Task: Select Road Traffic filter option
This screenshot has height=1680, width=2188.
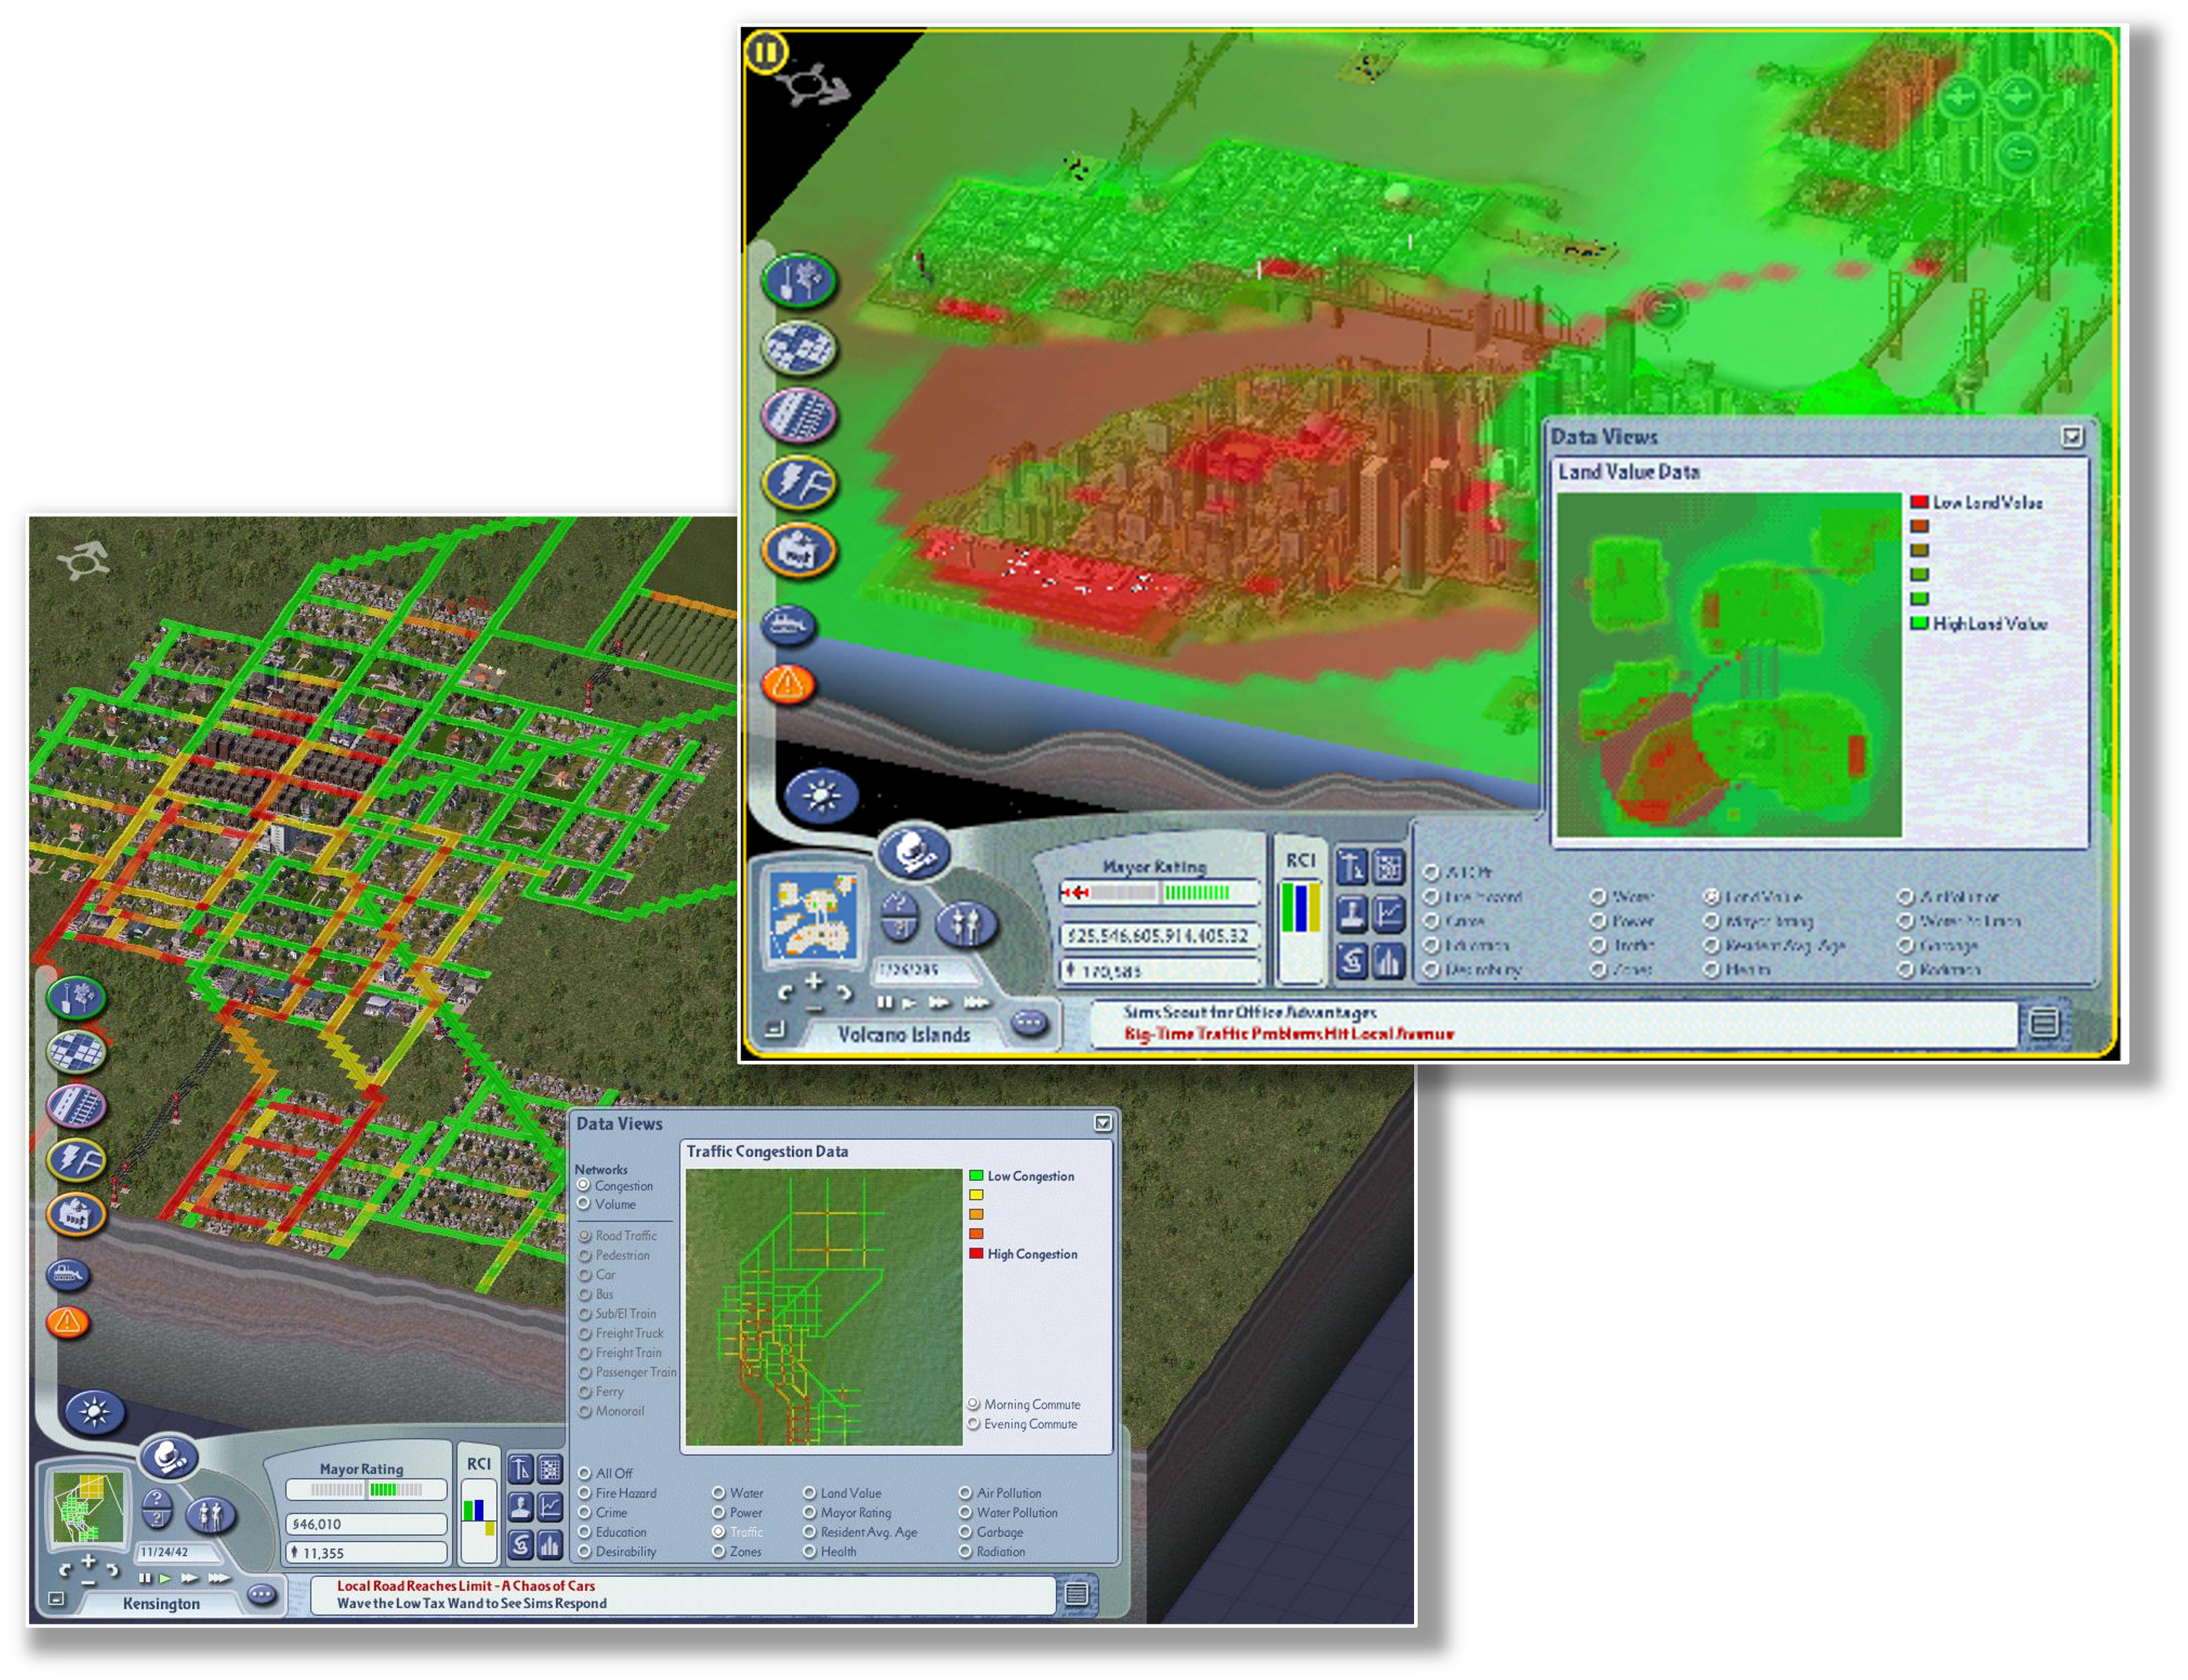Action: [x=618, y=1236]
